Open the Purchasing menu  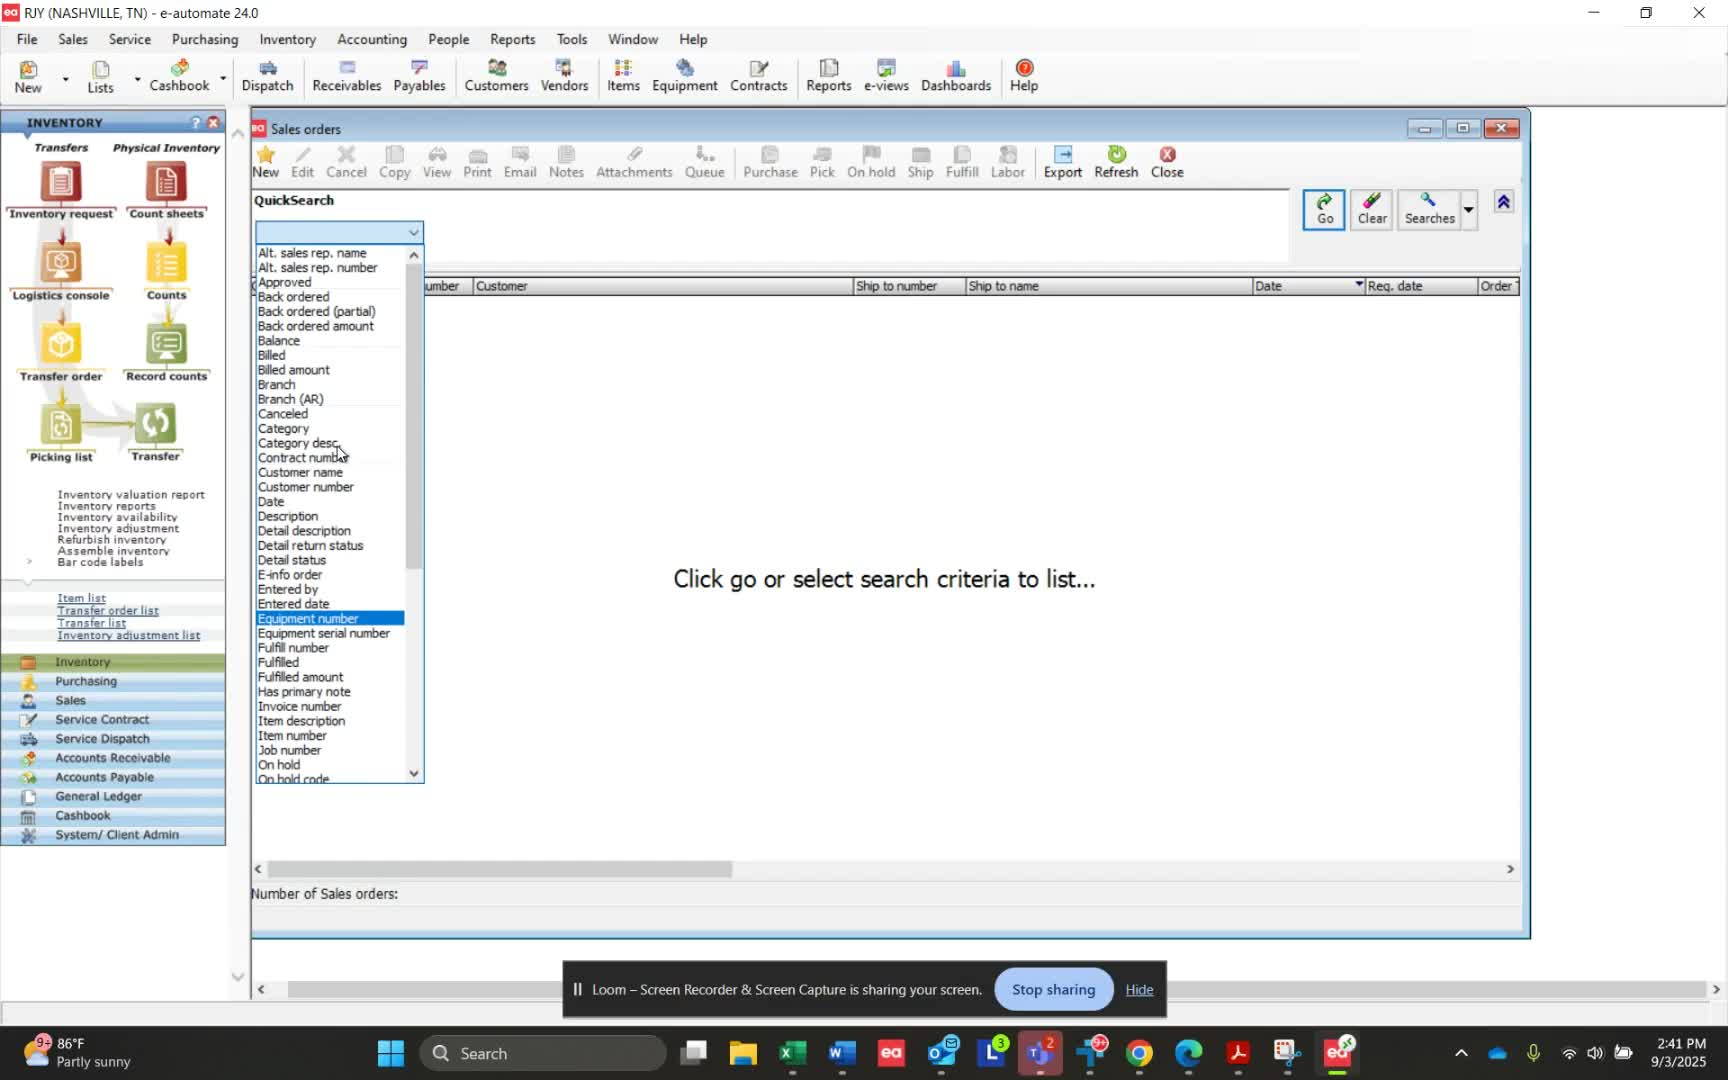tap(205, 39)
